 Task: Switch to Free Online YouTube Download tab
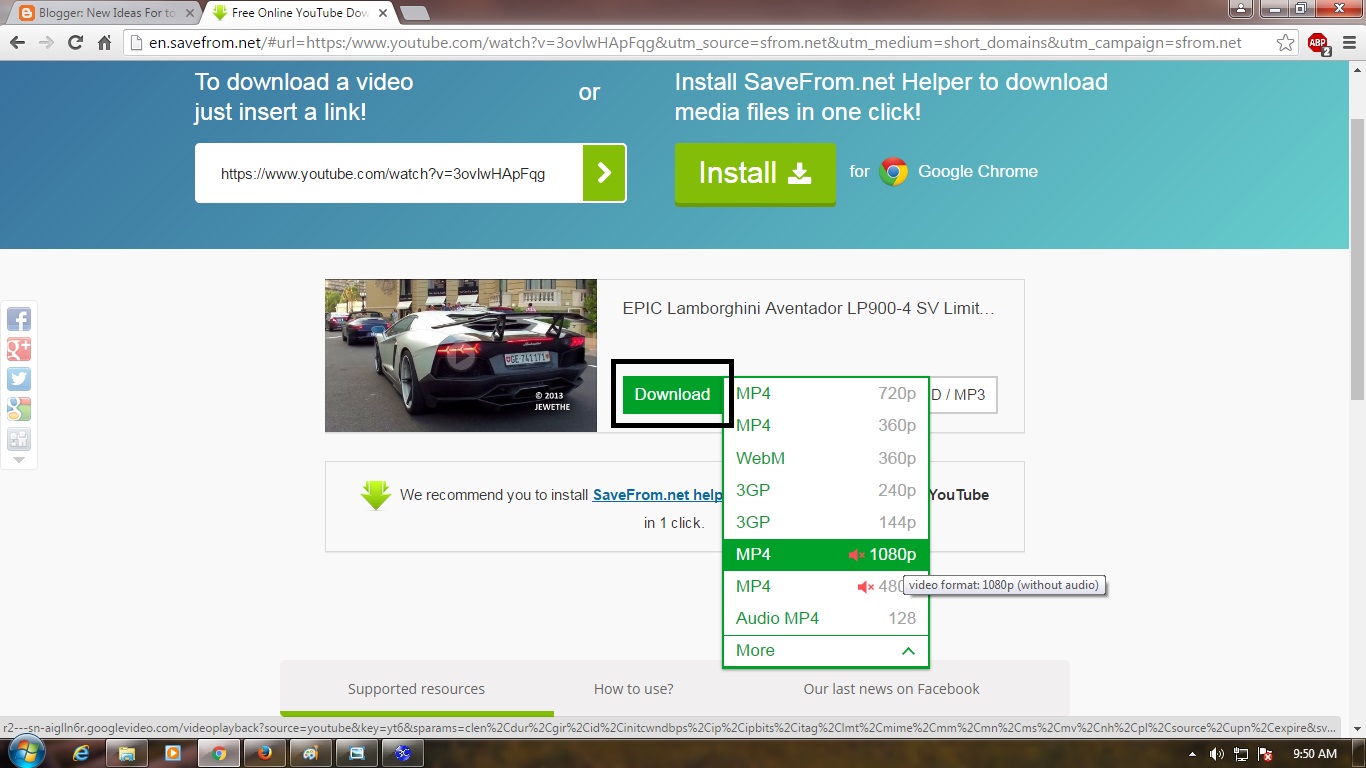click(297, 13)
